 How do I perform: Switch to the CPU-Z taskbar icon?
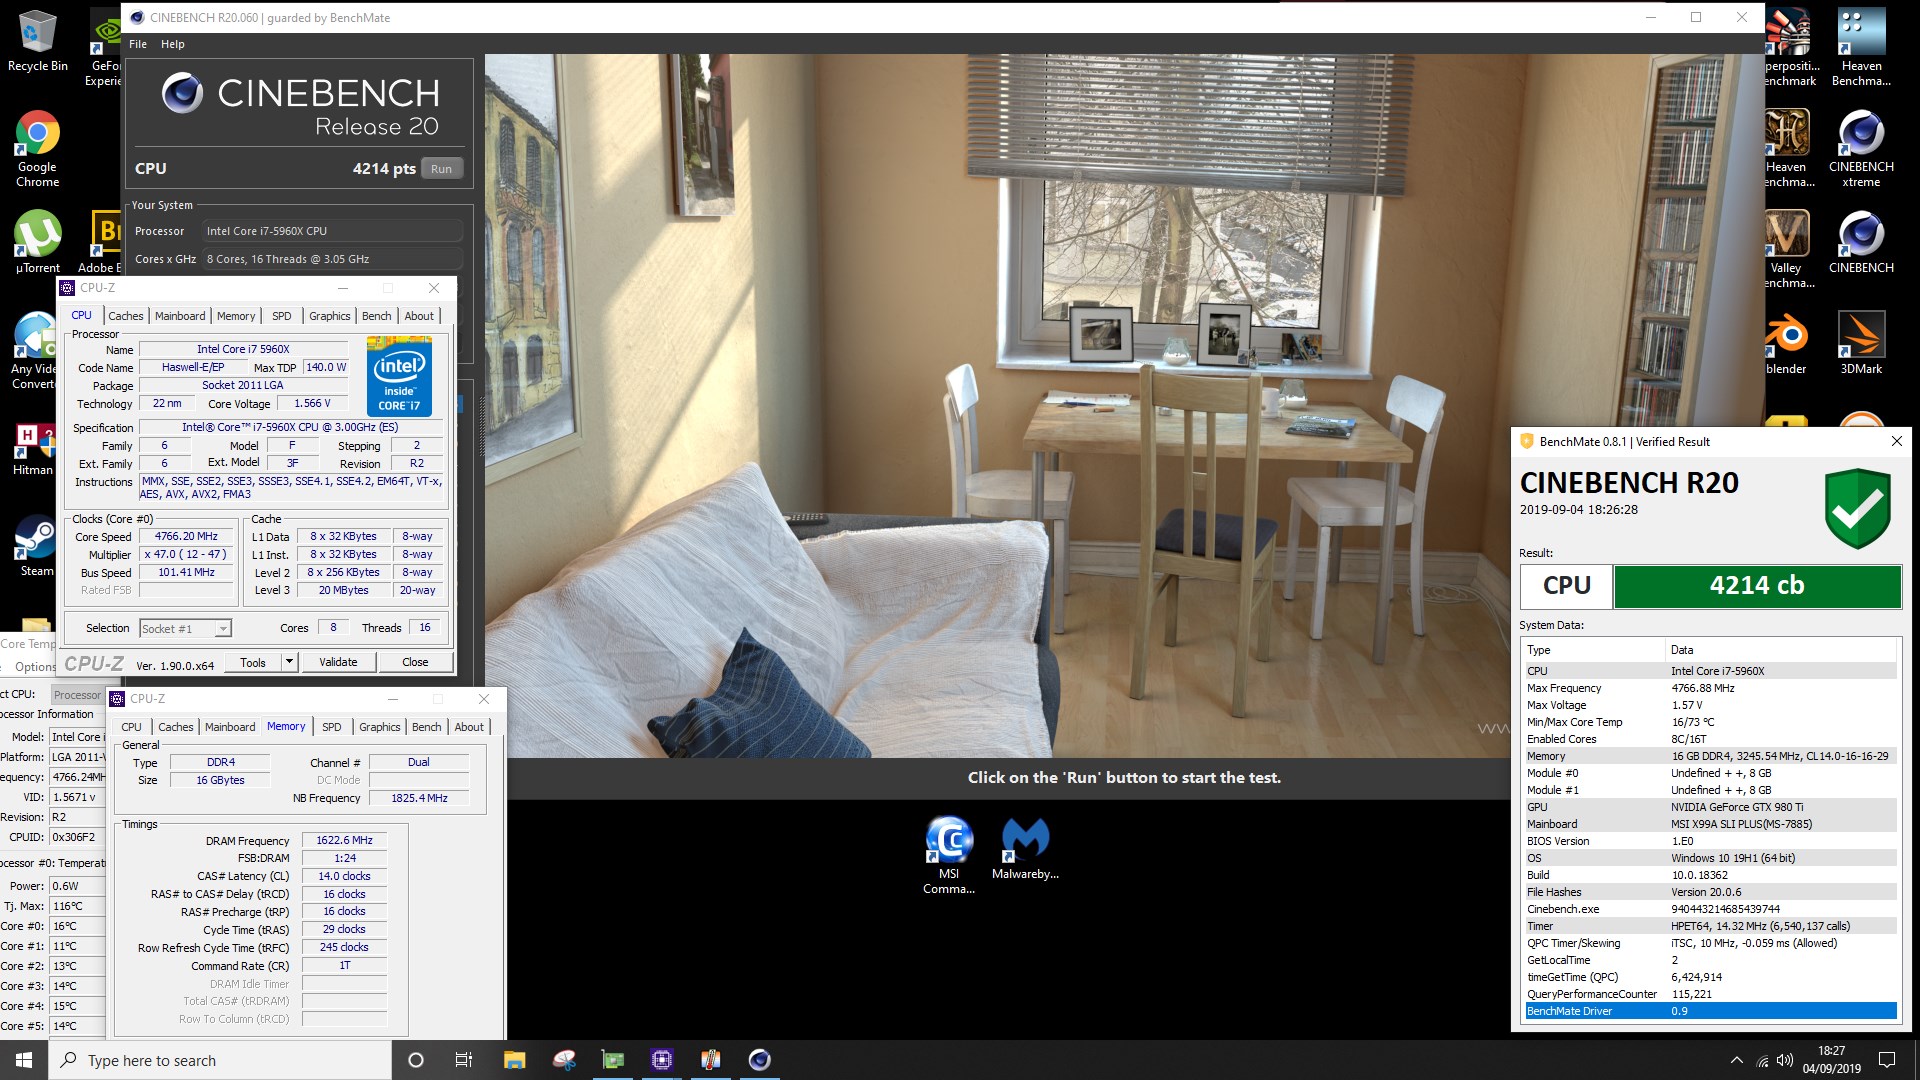(x=661, y=1060)
